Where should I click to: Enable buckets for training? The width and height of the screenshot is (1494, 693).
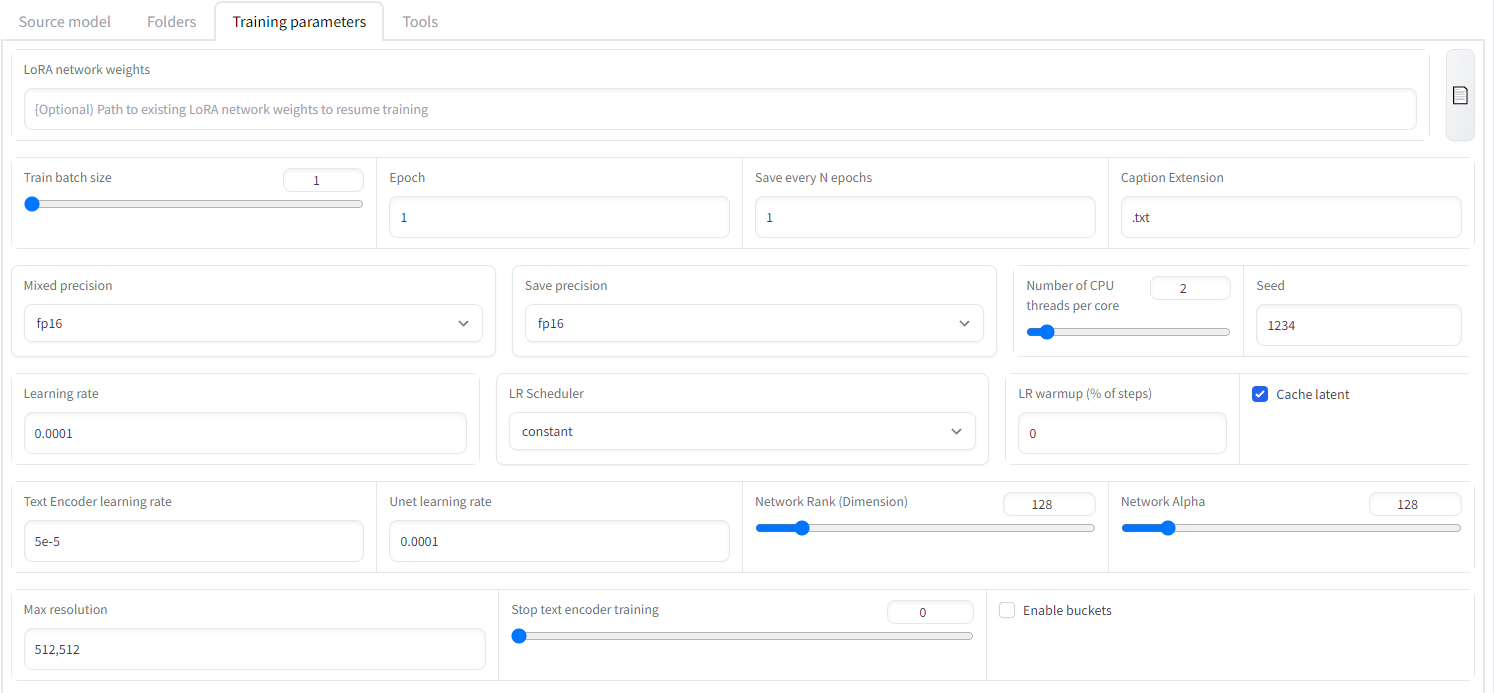(1006, 609)
